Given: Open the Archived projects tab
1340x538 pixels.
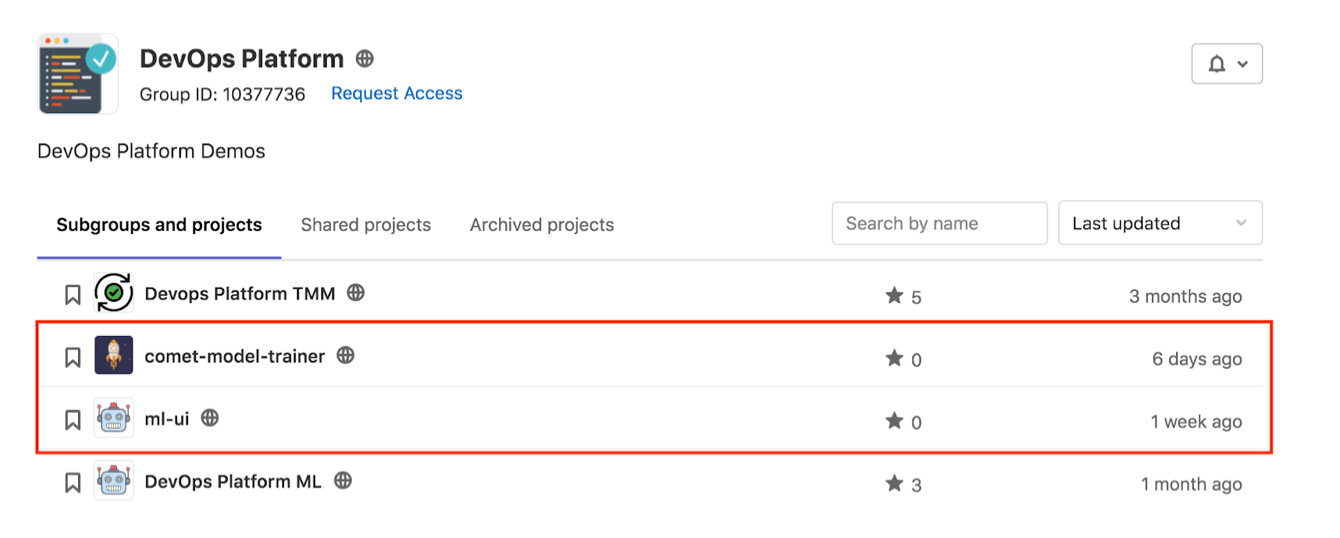Looking at the screenshot, I should (542, 225).
